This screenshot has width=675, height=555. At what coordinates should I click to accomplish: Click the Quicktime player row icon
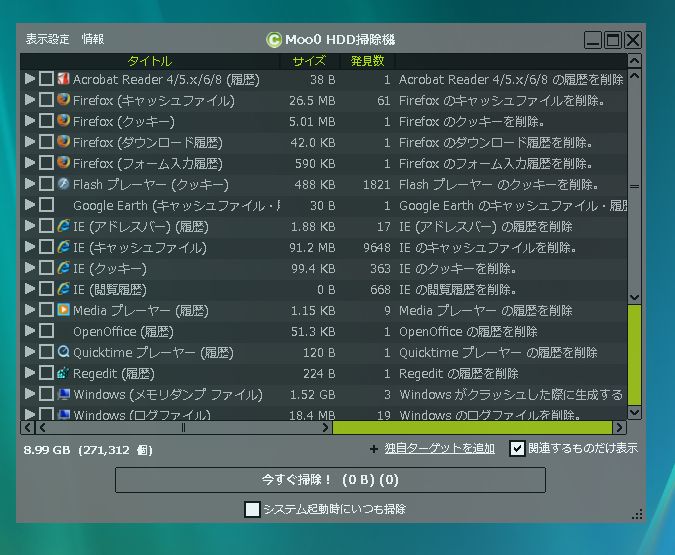pos(63,352)
